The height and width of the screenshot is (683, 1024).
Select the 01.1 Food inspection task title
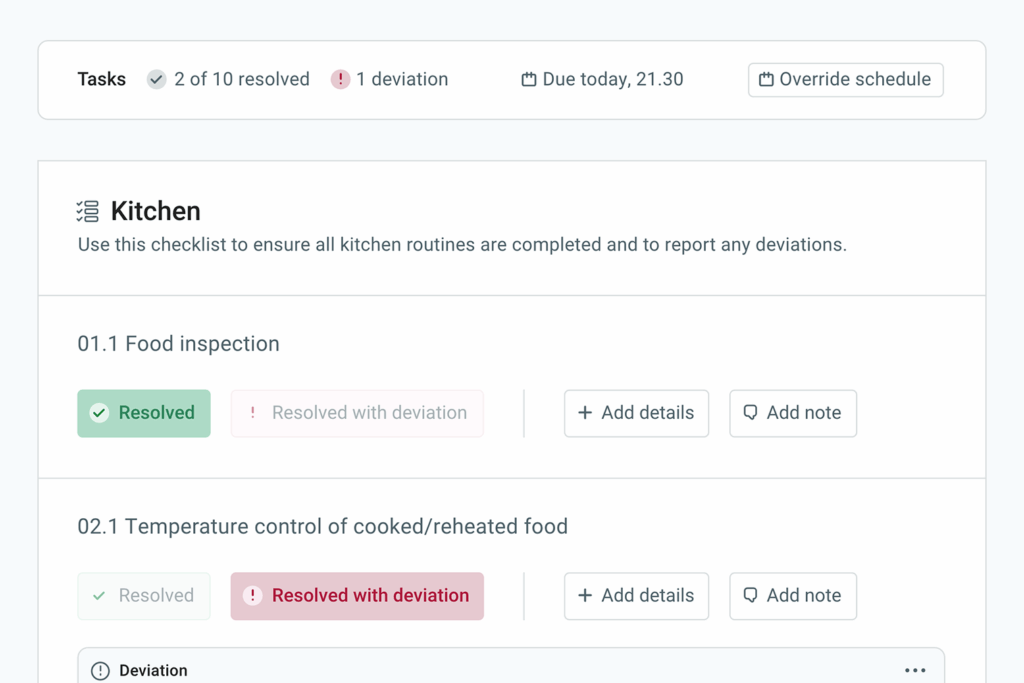tap(178, 344)
